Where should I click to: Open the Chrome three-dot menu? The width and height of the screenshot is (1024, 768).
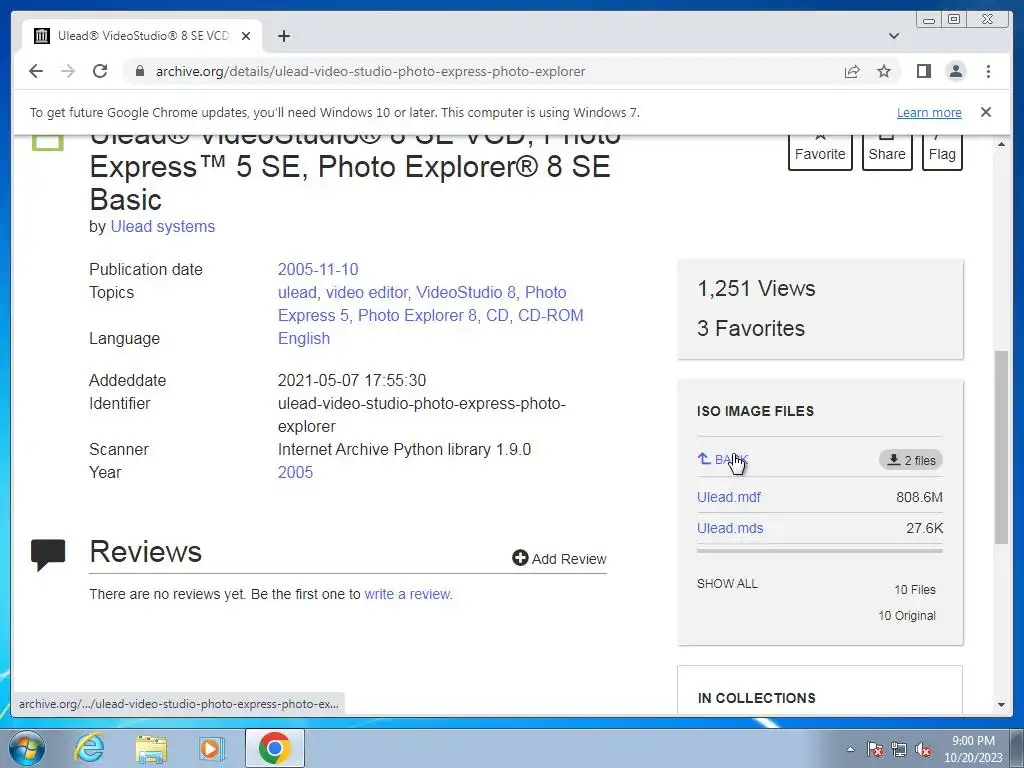coord(988,71)
